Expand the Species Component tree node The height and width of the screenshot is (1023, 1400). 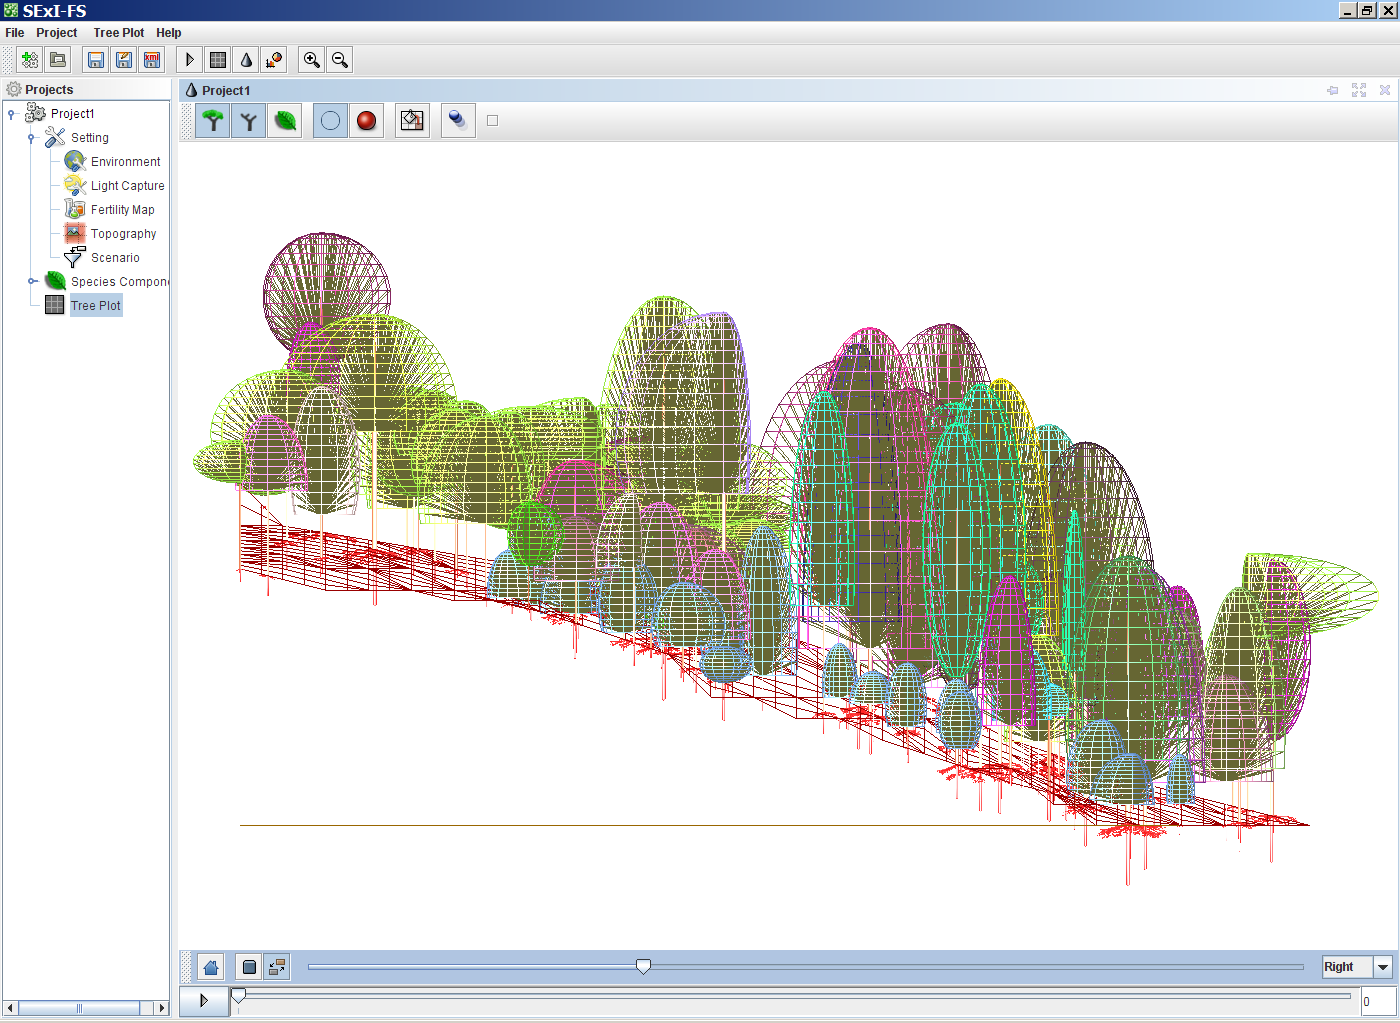click(32, 282)
